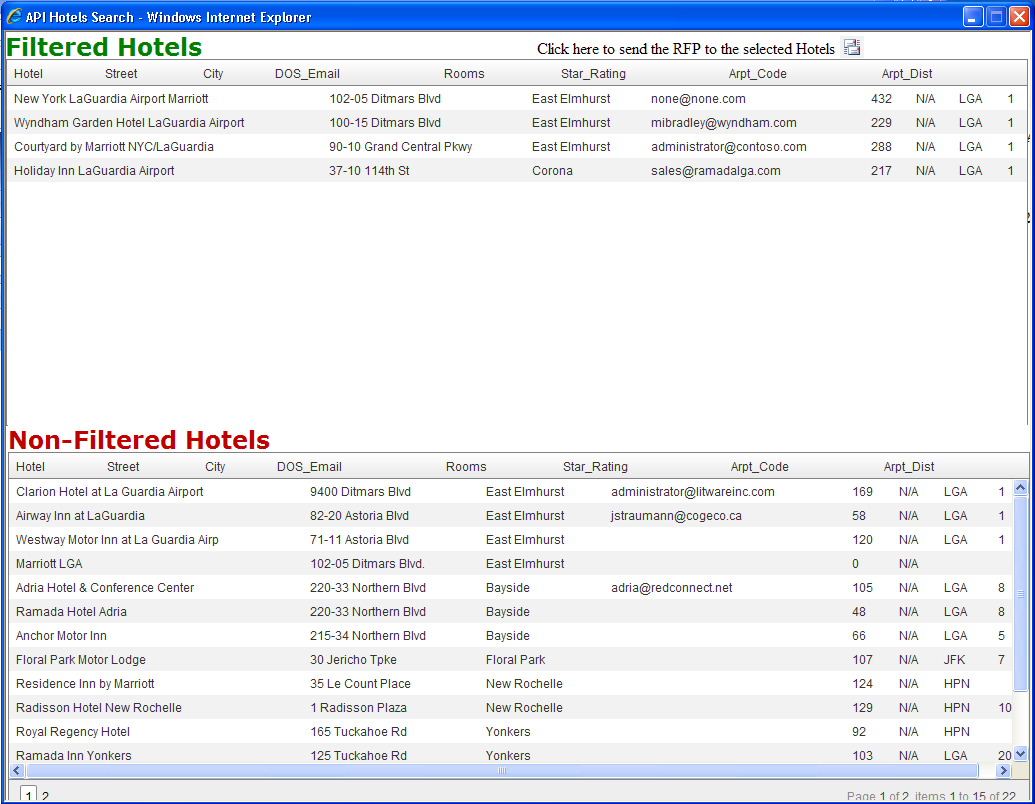Click vertical scrollbar down arrow
The height and width of the screenshot is (804, 1035).
1020,754
